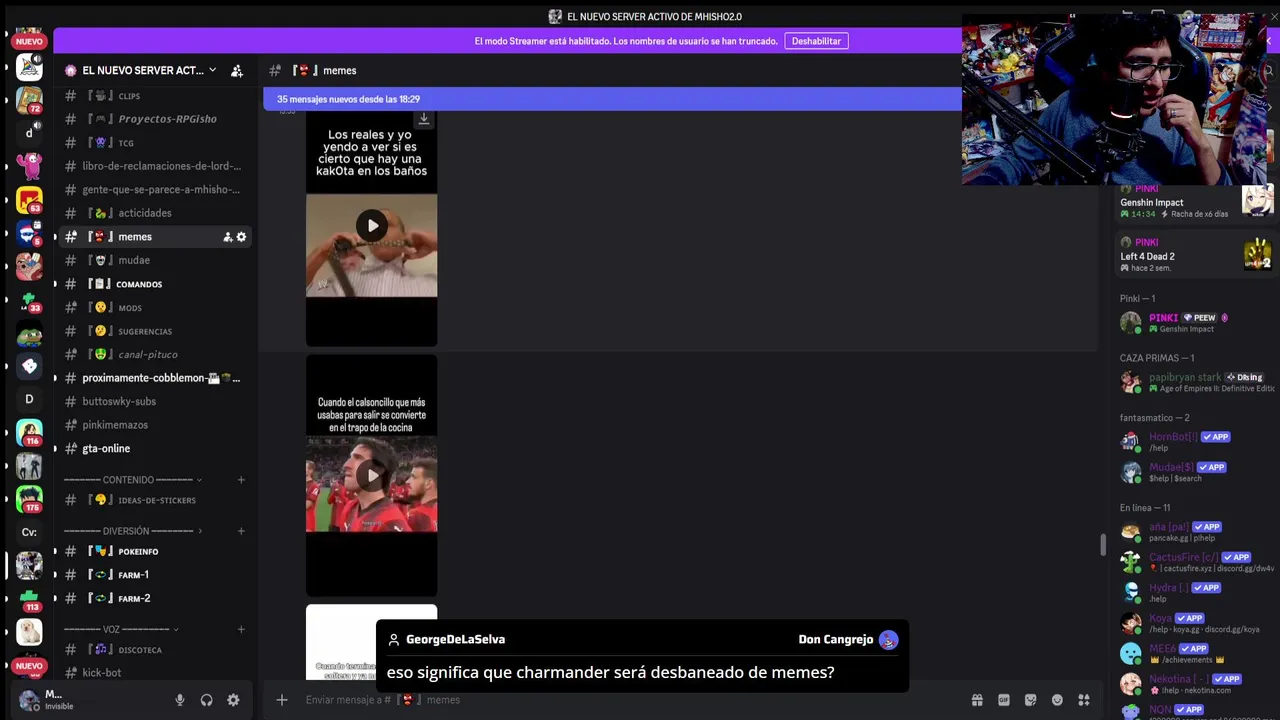
Task: Open PINKI's Left 4 Dead 2 activity card
Action: tap(1195, 255)
